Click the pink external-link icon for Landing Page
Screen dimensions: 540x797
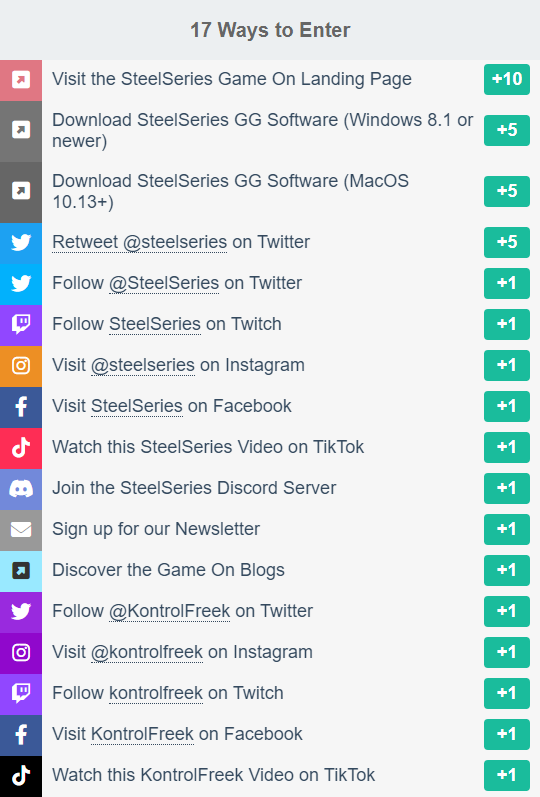(x=21, y=80)
